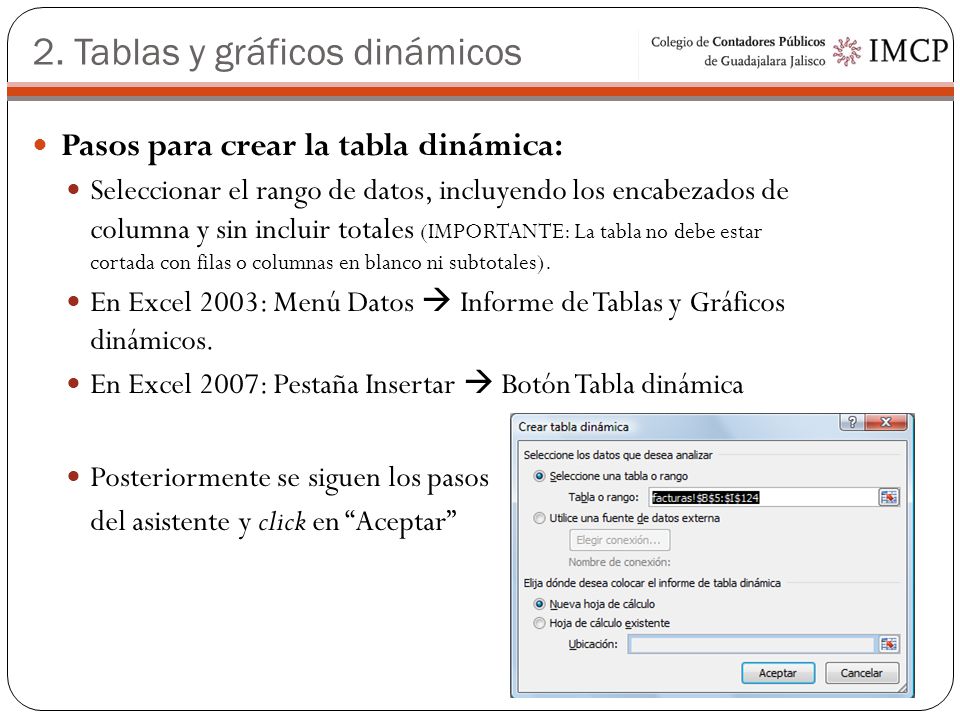
Task: Click the 'Tabla o rango' input field
Action: pyautogui.click(x=763, y=497)
